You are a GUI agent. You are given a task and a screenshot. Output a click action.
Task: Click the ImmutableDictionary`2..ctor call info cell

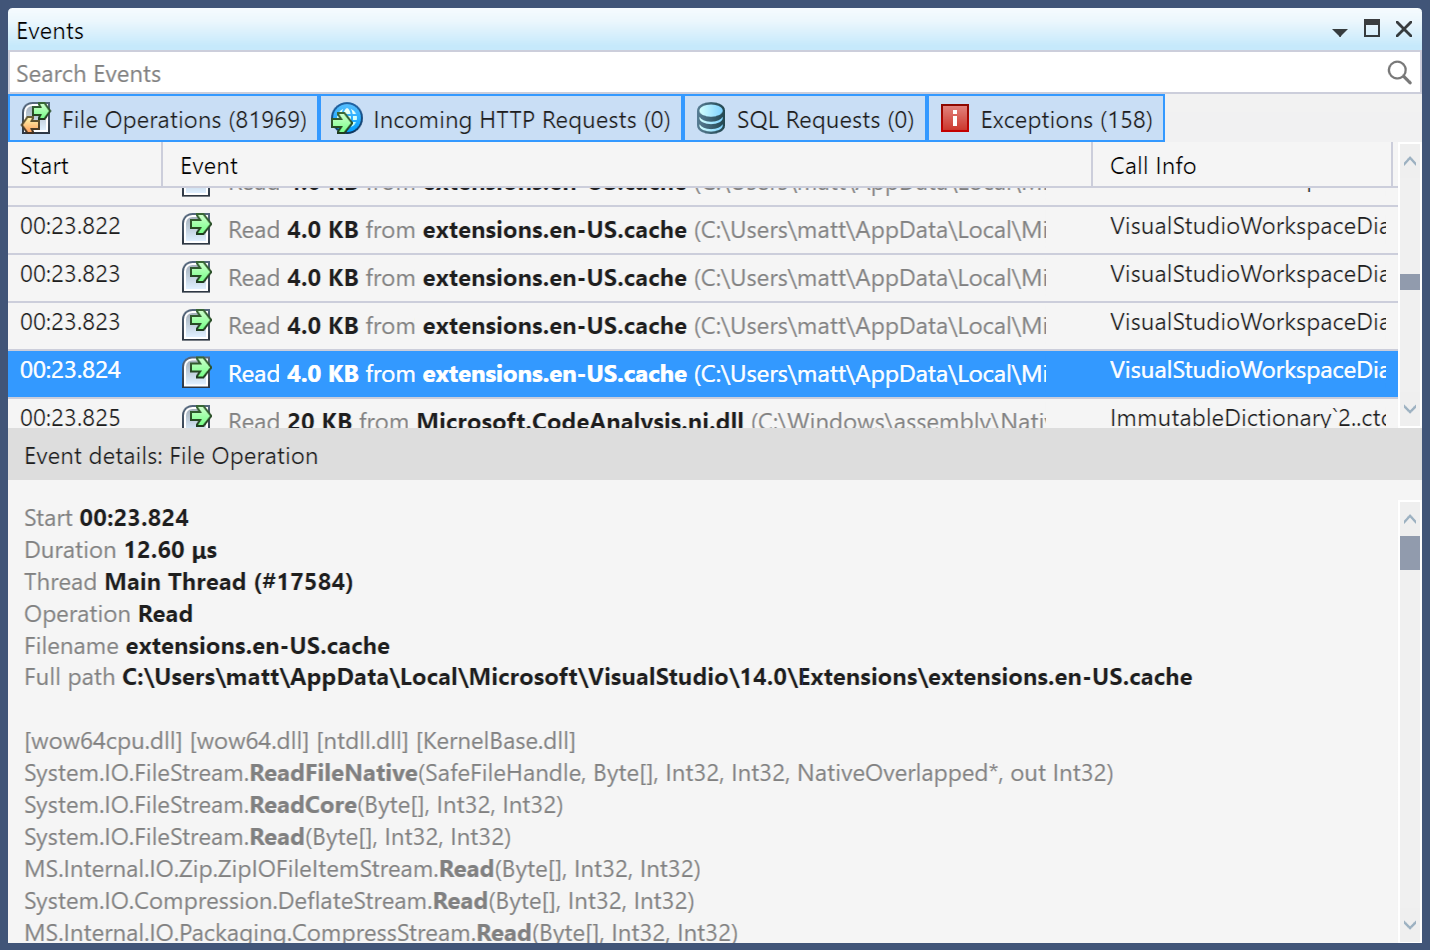click(x=1247, y=417)
